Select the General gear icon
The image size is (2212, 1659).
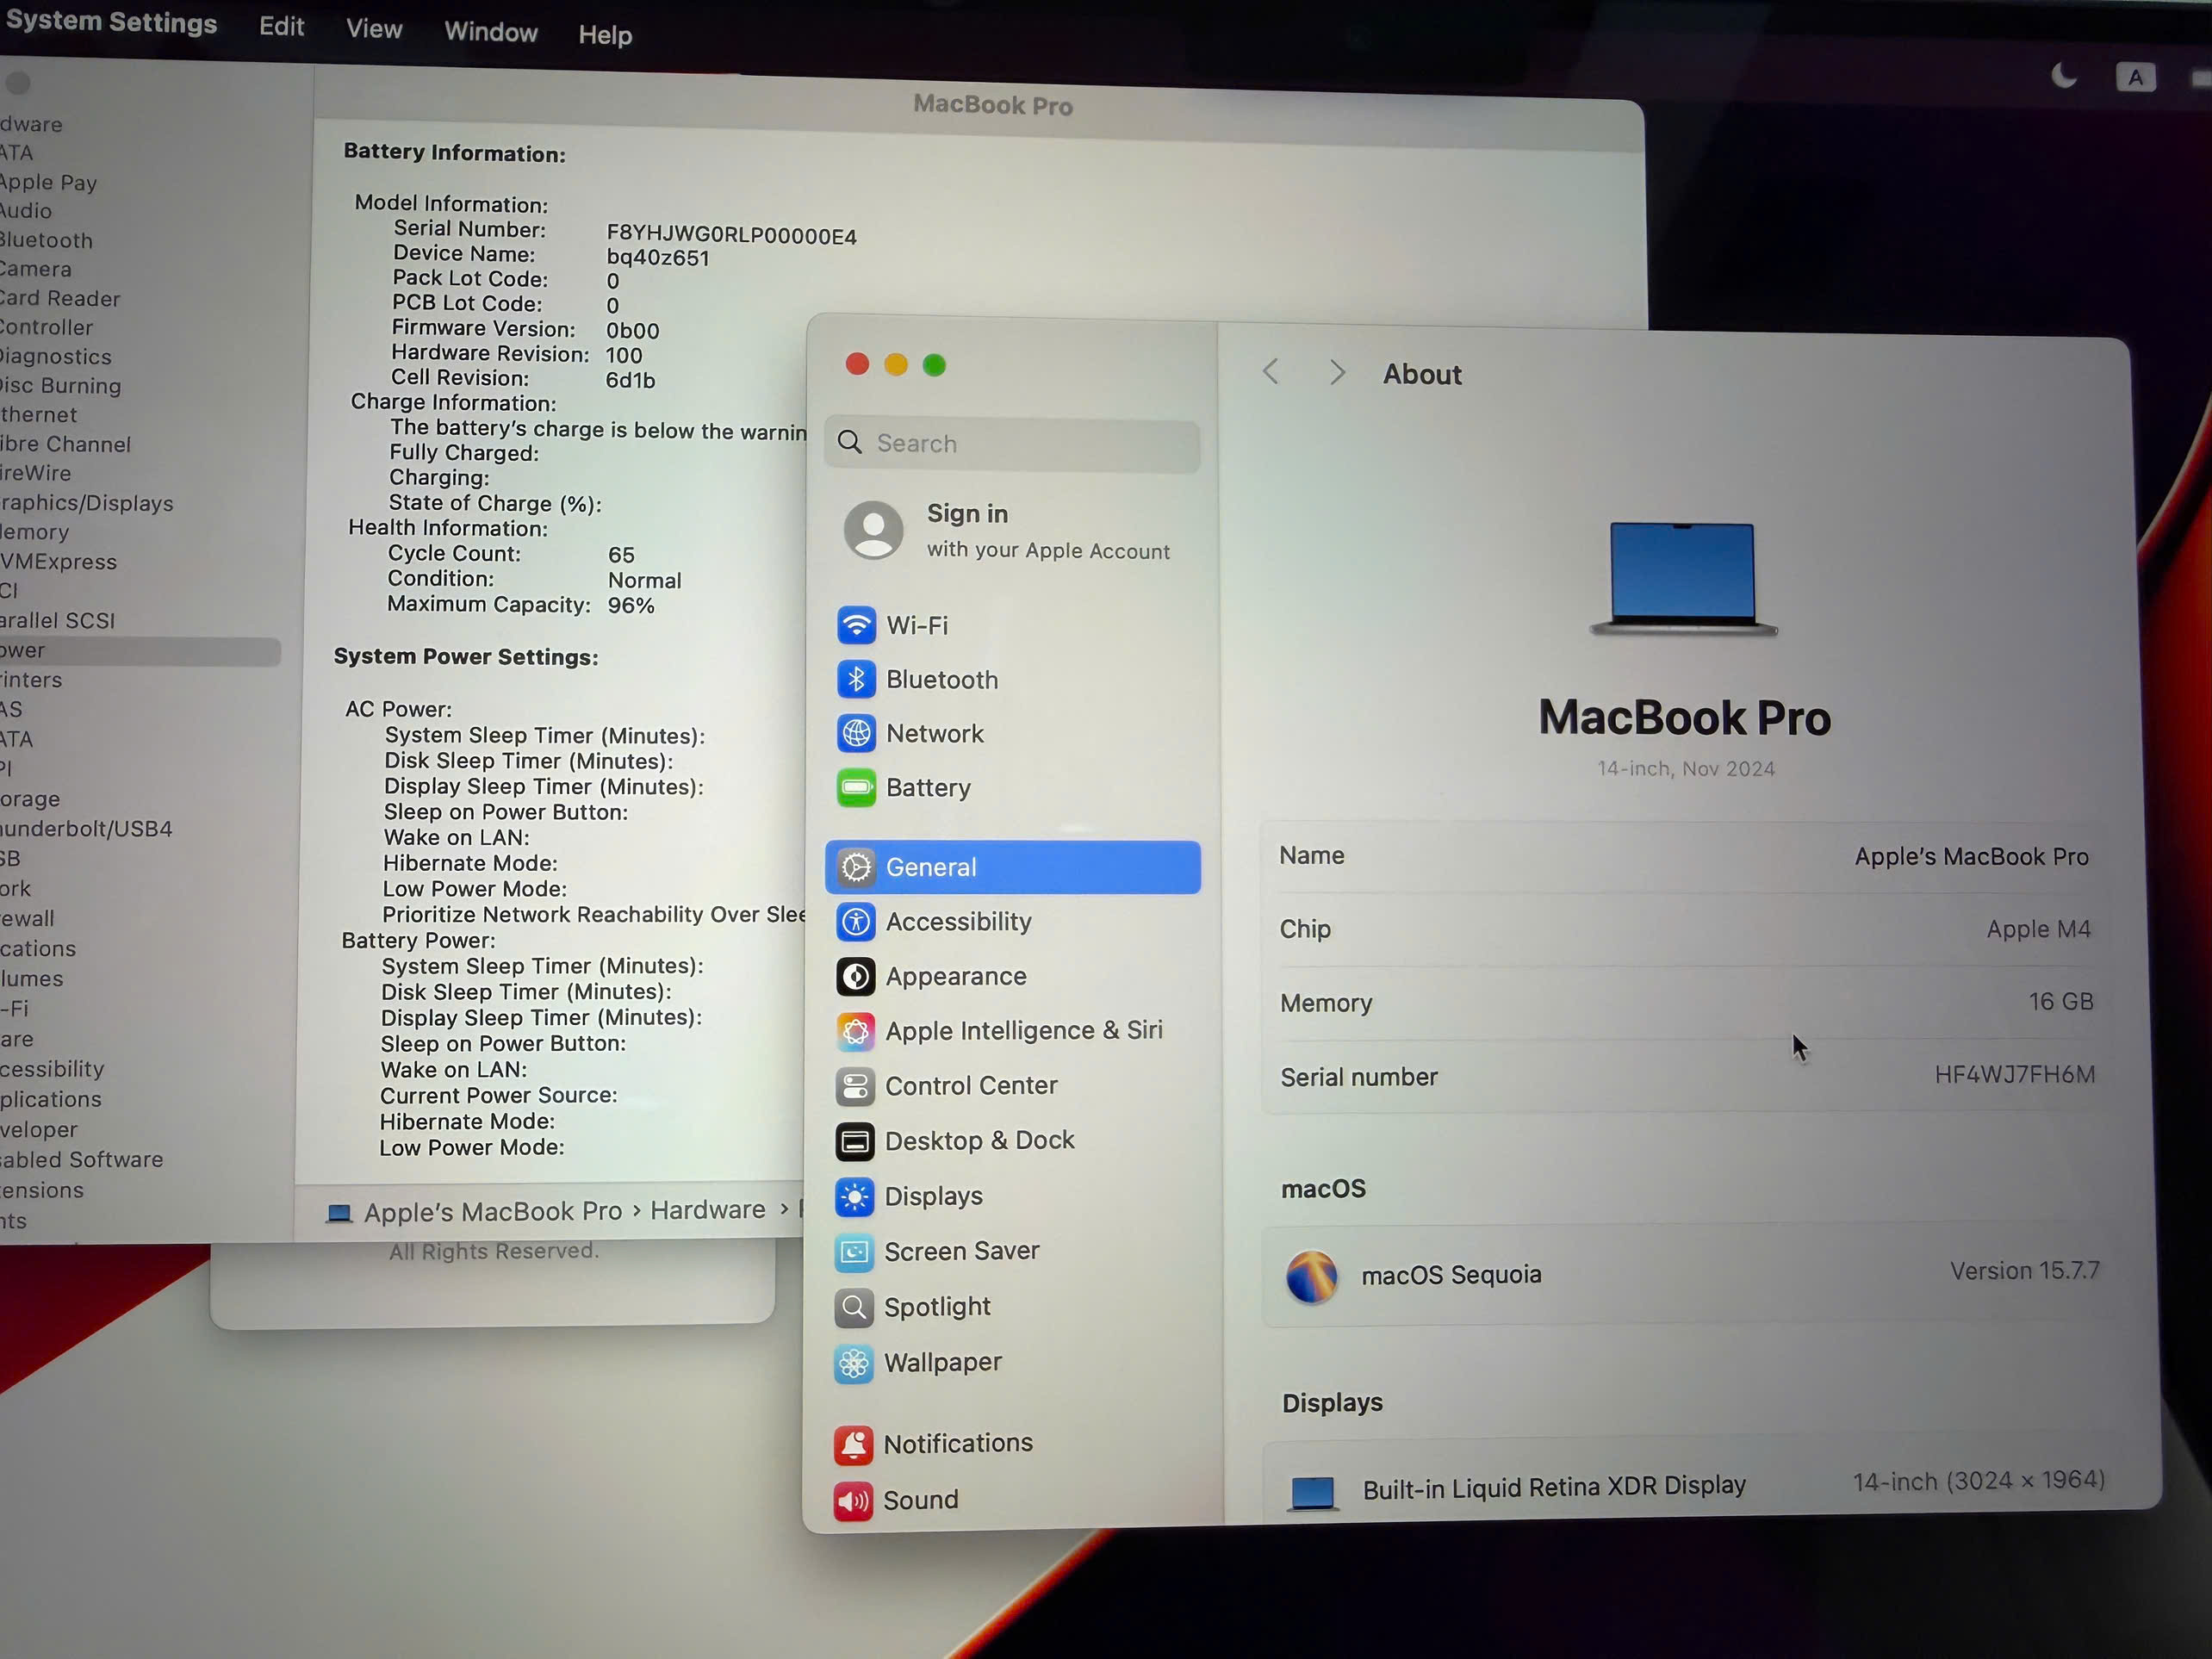tap(856, 867)
